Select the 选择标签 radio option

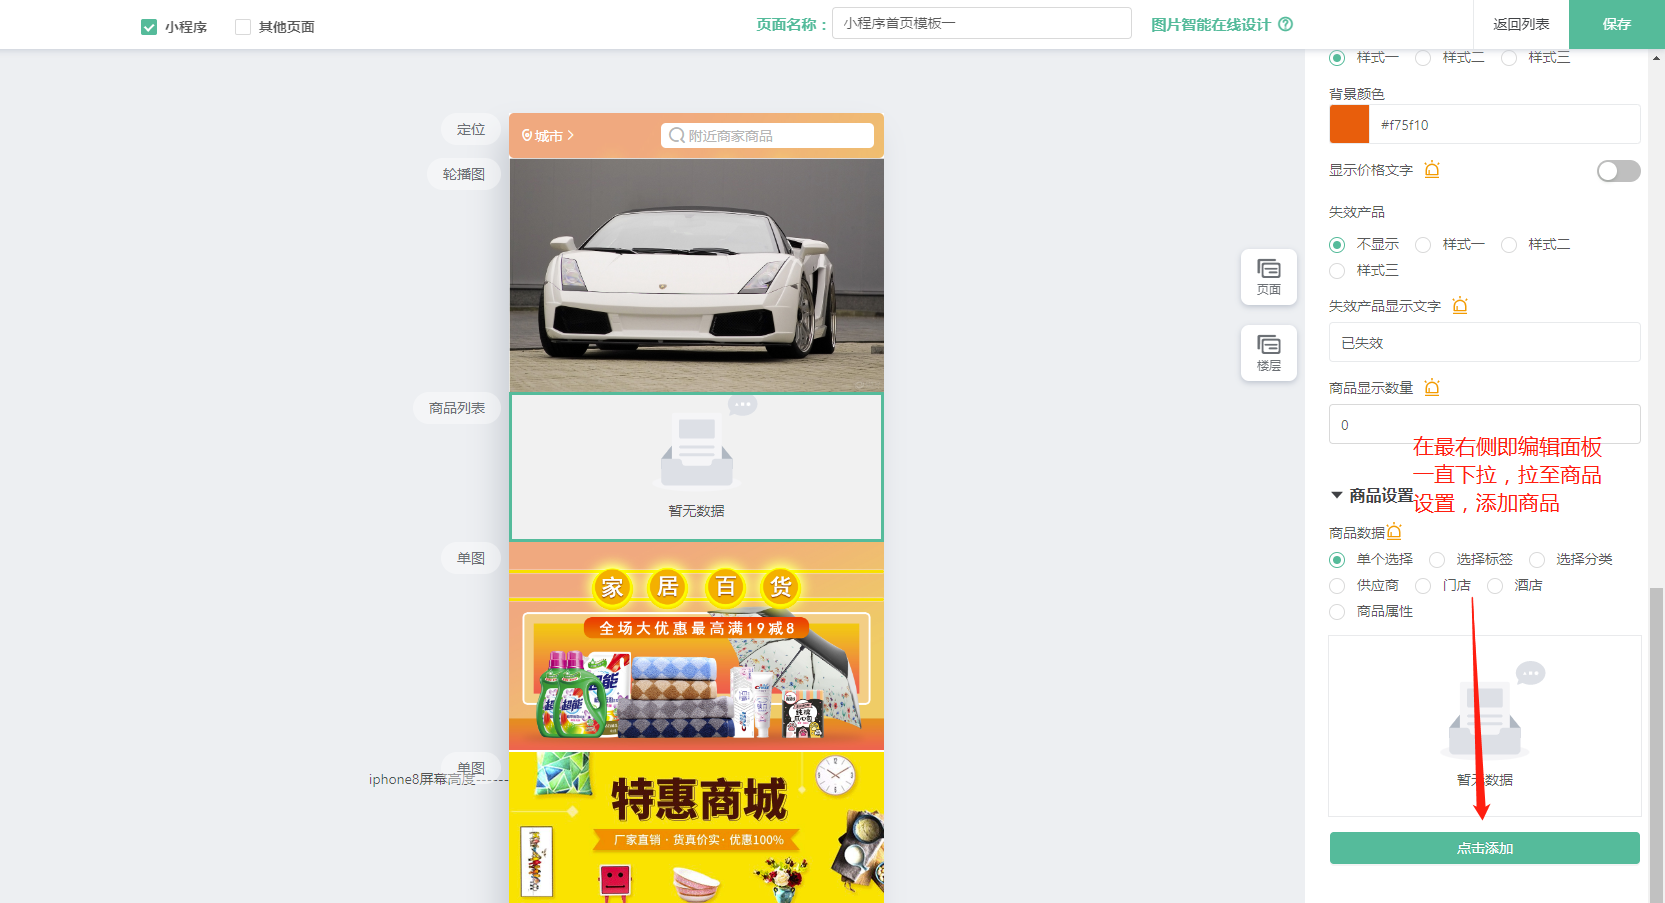1437,560
